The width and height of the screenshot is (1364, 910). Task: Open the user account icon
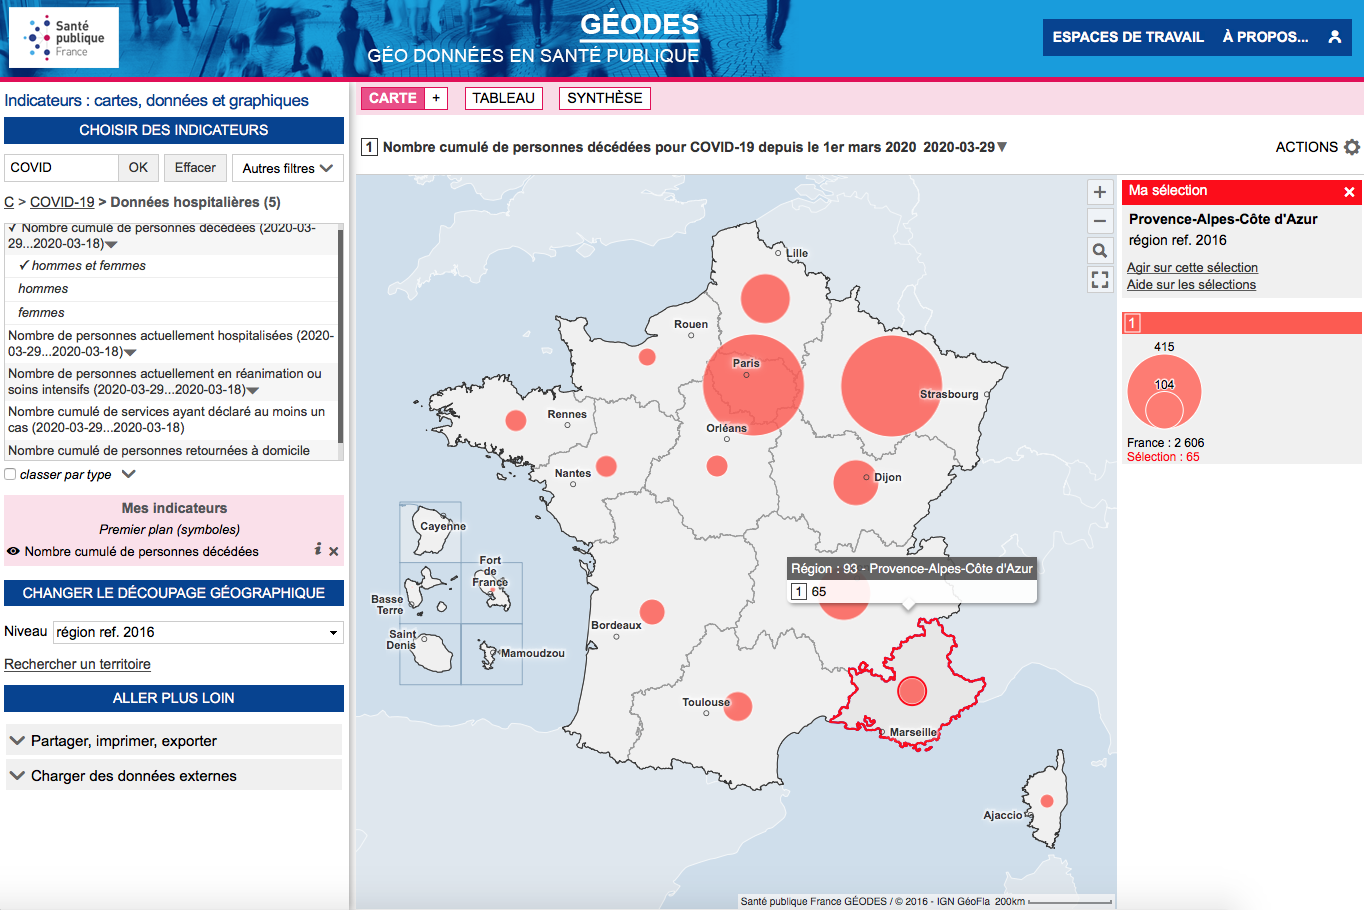pos(1334,37)
